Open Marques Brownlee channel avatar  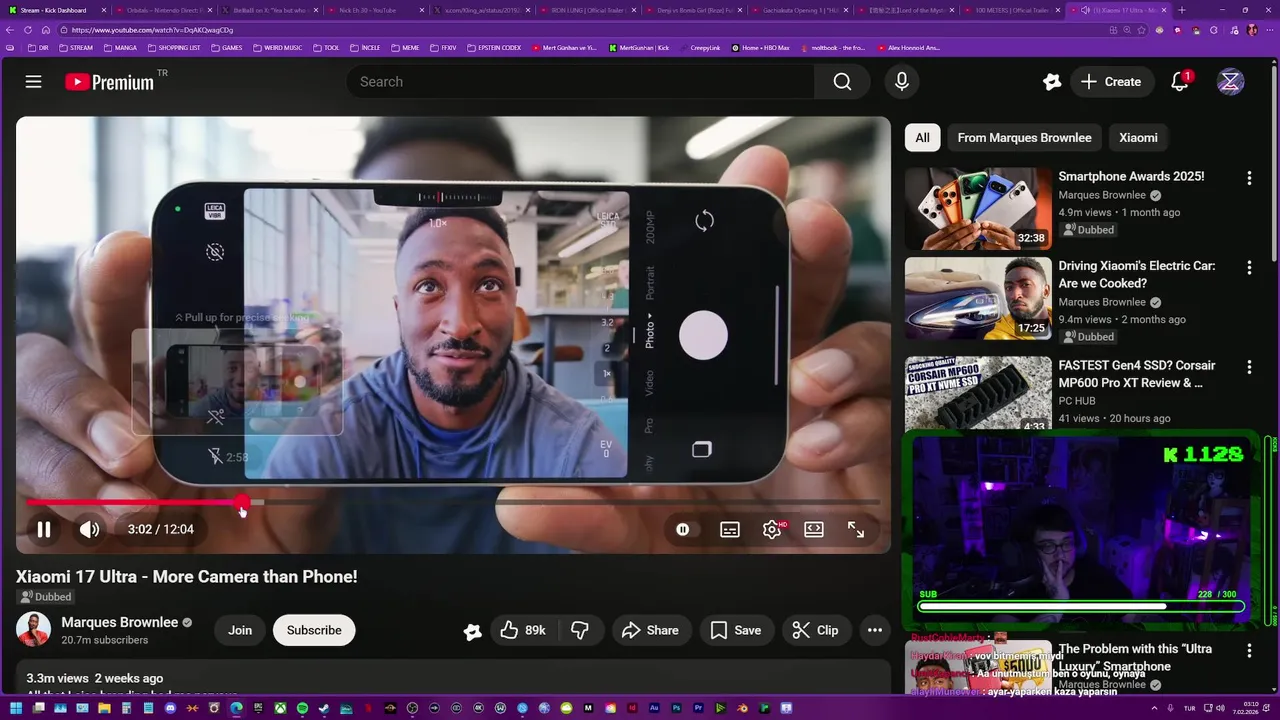coord(33,630)
